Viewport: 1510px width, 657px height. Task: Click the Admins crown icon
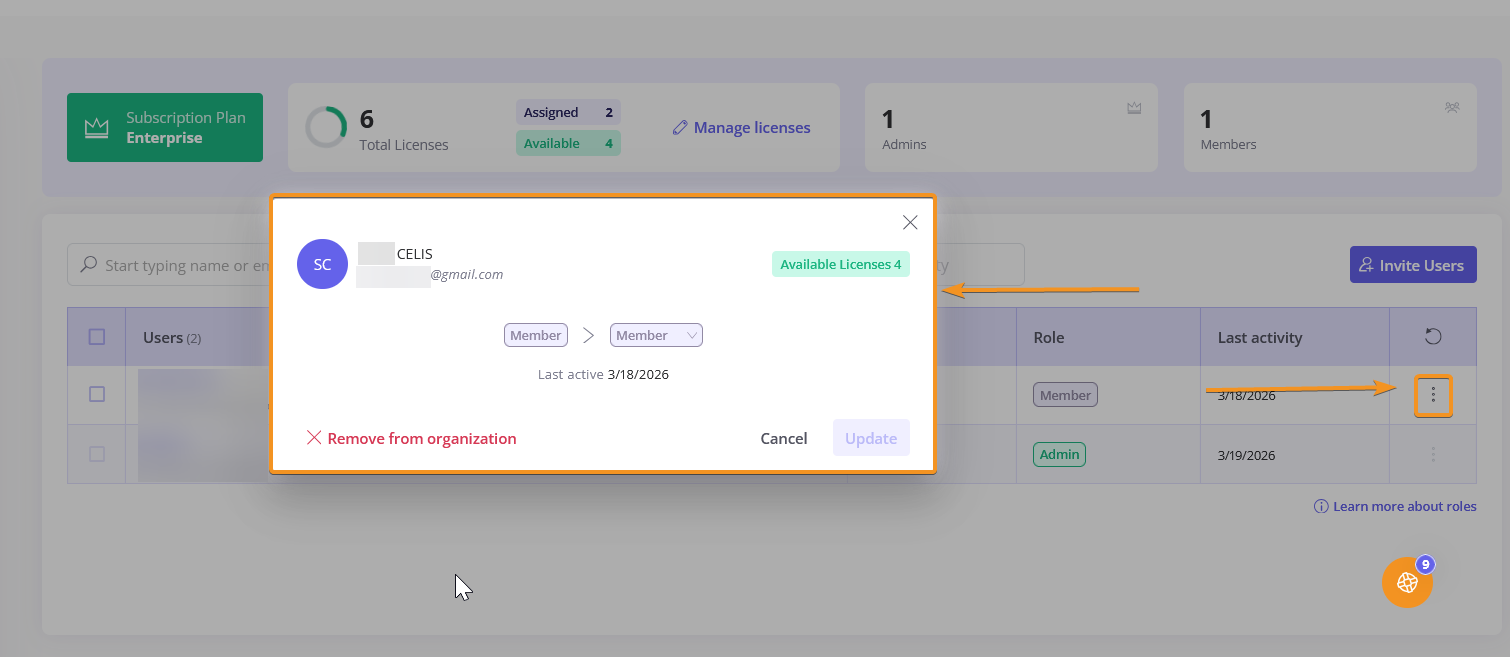click(x=1134, y=108)
